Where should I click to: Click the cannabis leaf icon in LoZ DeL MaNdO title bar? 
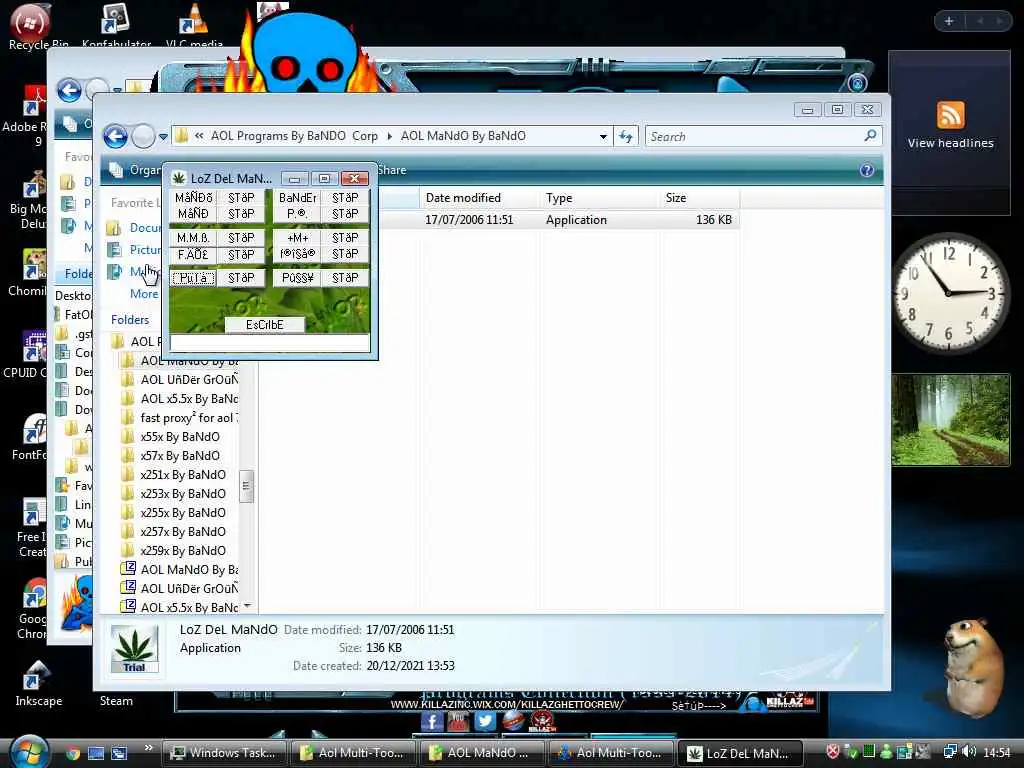point(178,178)
